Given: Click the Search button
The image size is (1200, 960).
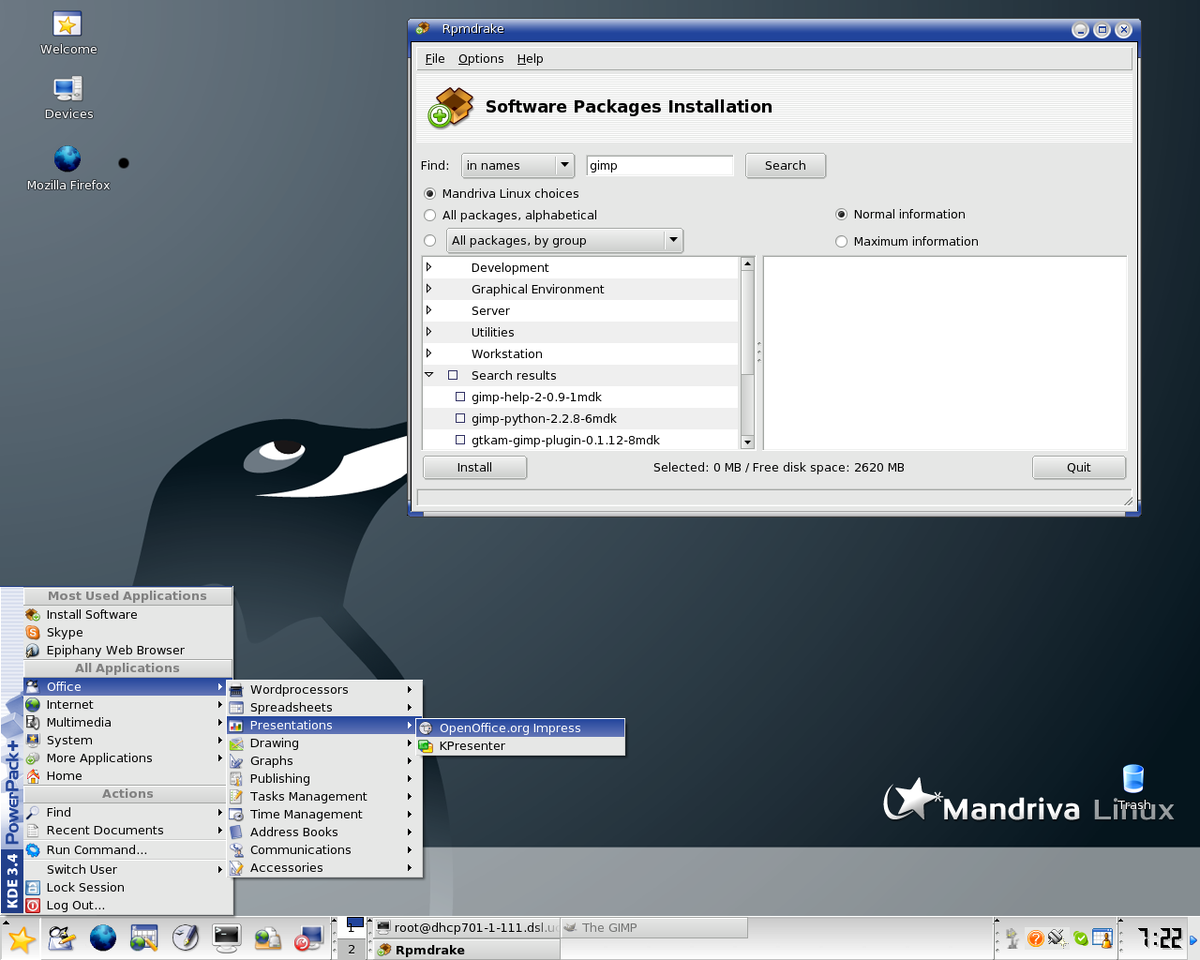Looking at the screenshot, I should pos(785,166).
